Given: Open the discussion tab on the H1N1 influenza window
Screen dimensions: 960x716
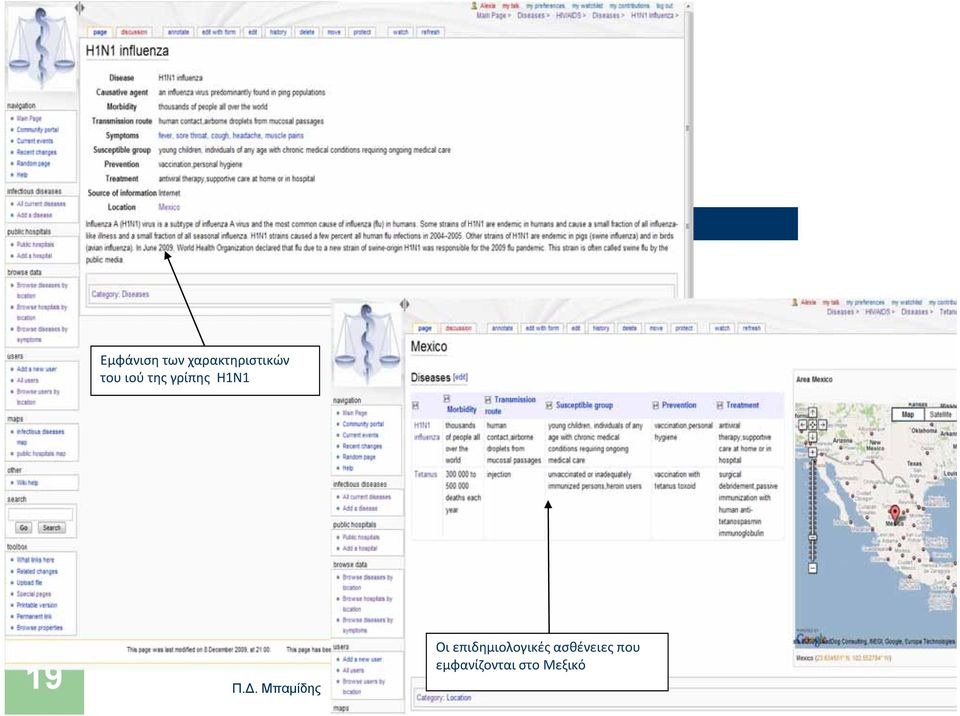Looking at the screenshot, I should point(133,32).
